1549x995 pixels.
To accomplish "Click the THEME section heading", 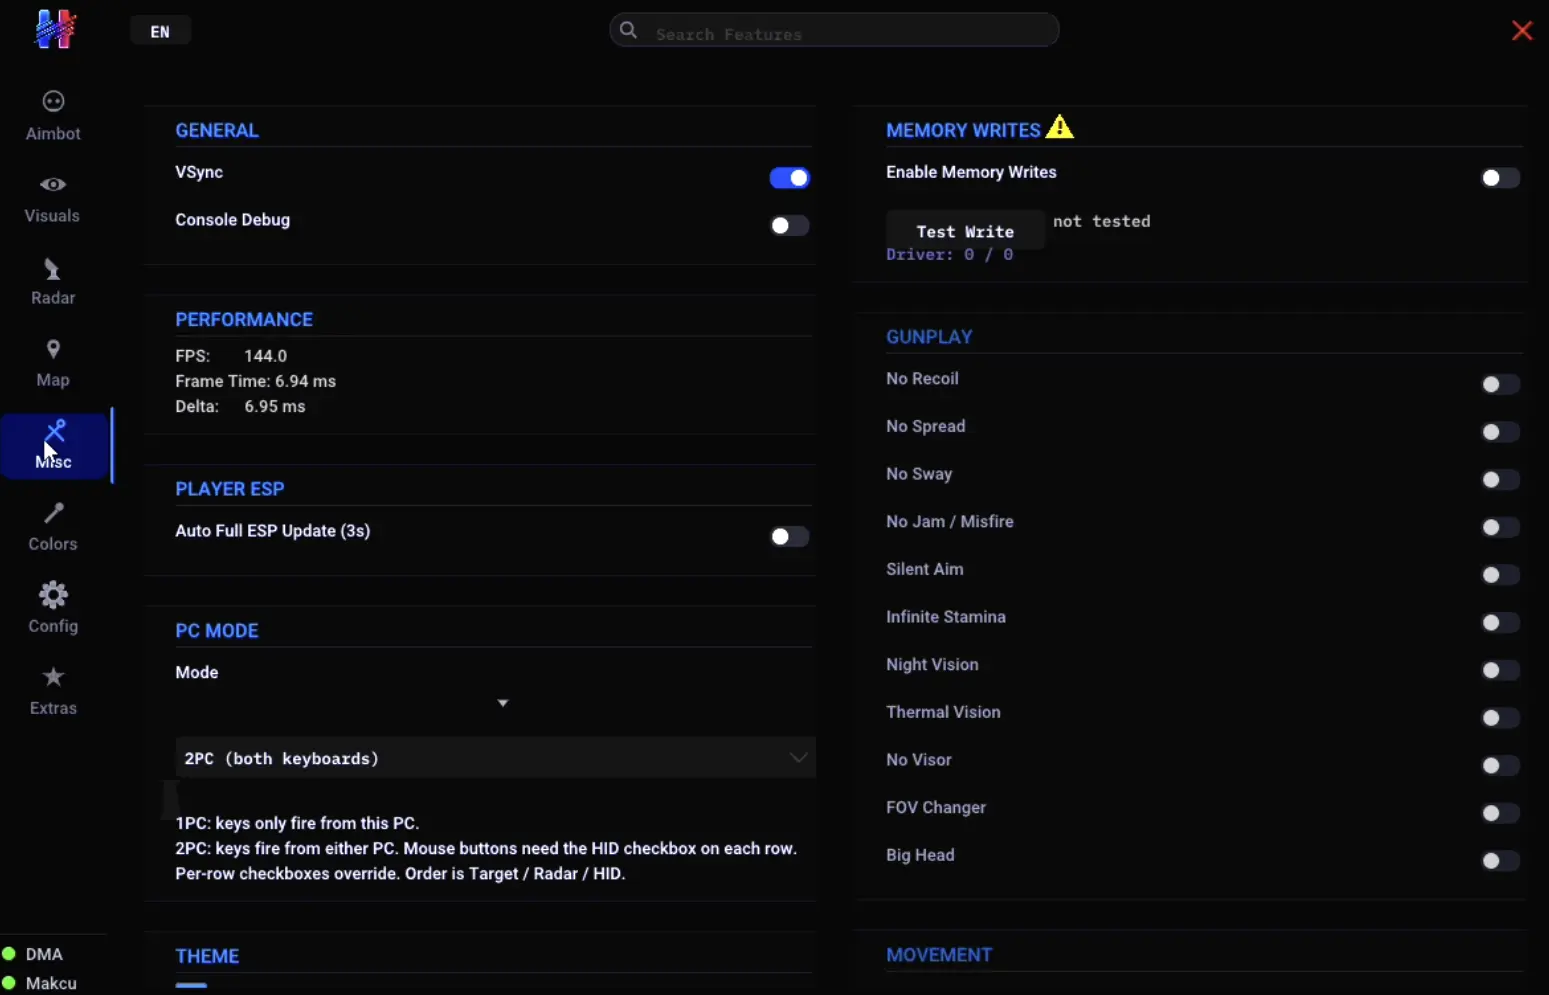I will point(207,956).
